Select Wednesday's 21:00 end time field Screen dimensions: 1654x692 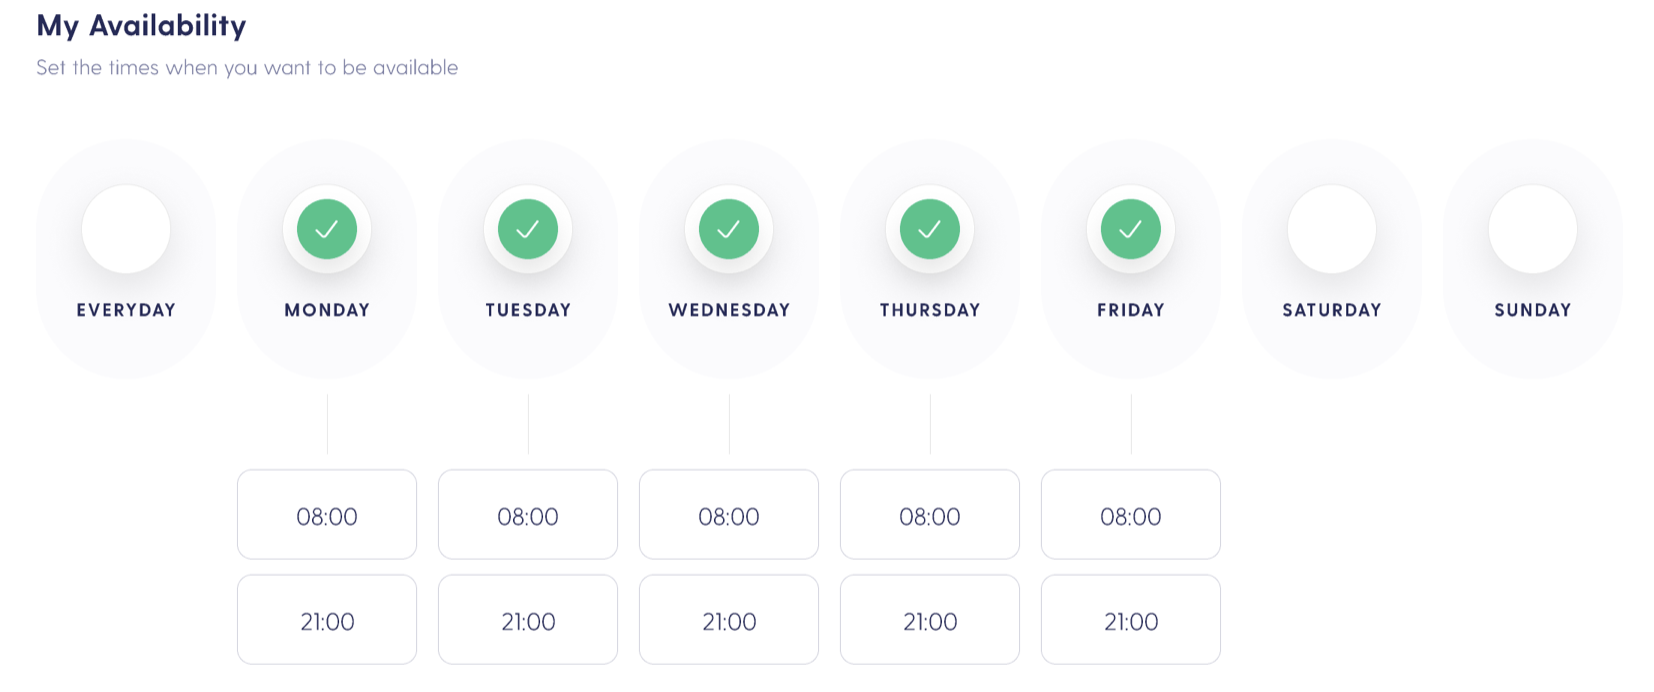click(x=729, y=620)
